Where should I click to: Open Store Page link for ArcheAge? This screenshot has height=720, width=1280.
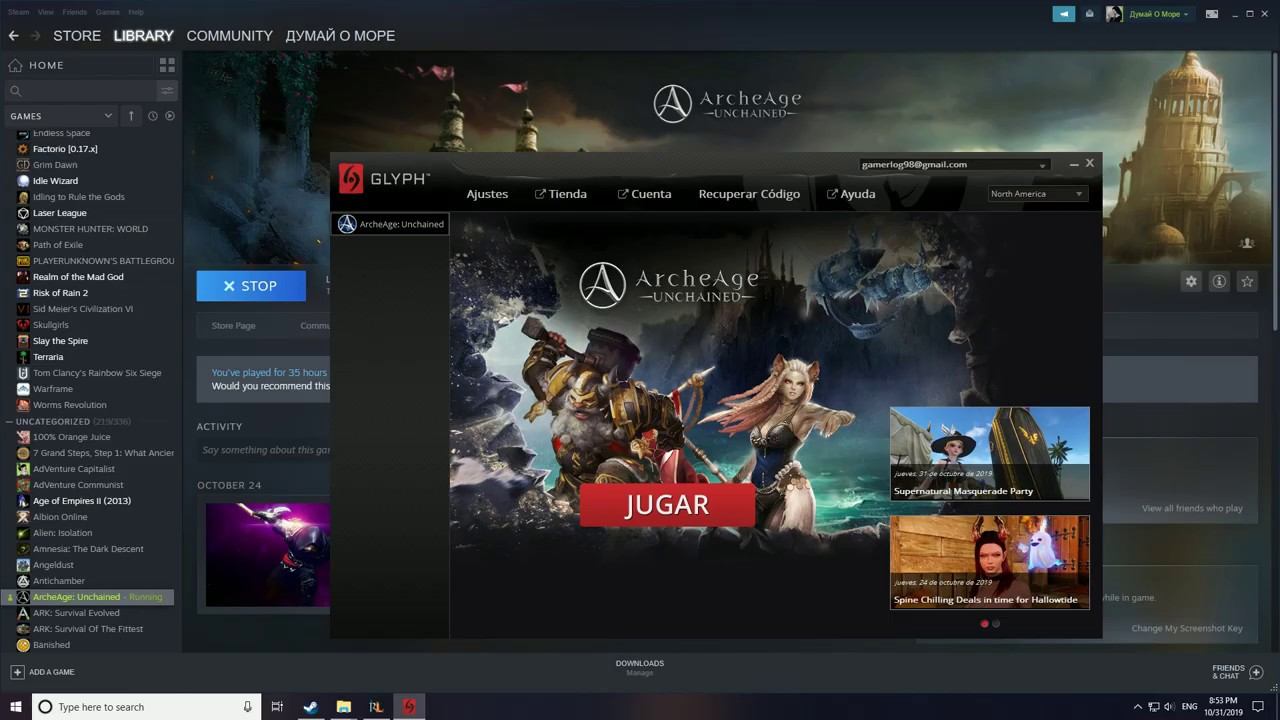233,326
